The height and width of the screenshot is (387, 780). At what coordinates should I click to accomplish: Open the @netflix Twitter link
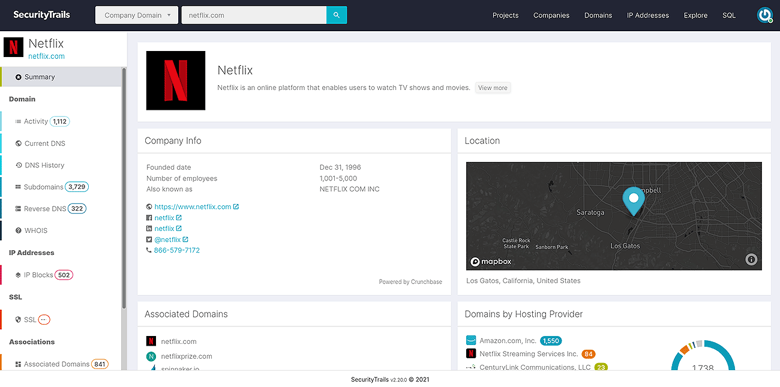[x=168, y=239]
